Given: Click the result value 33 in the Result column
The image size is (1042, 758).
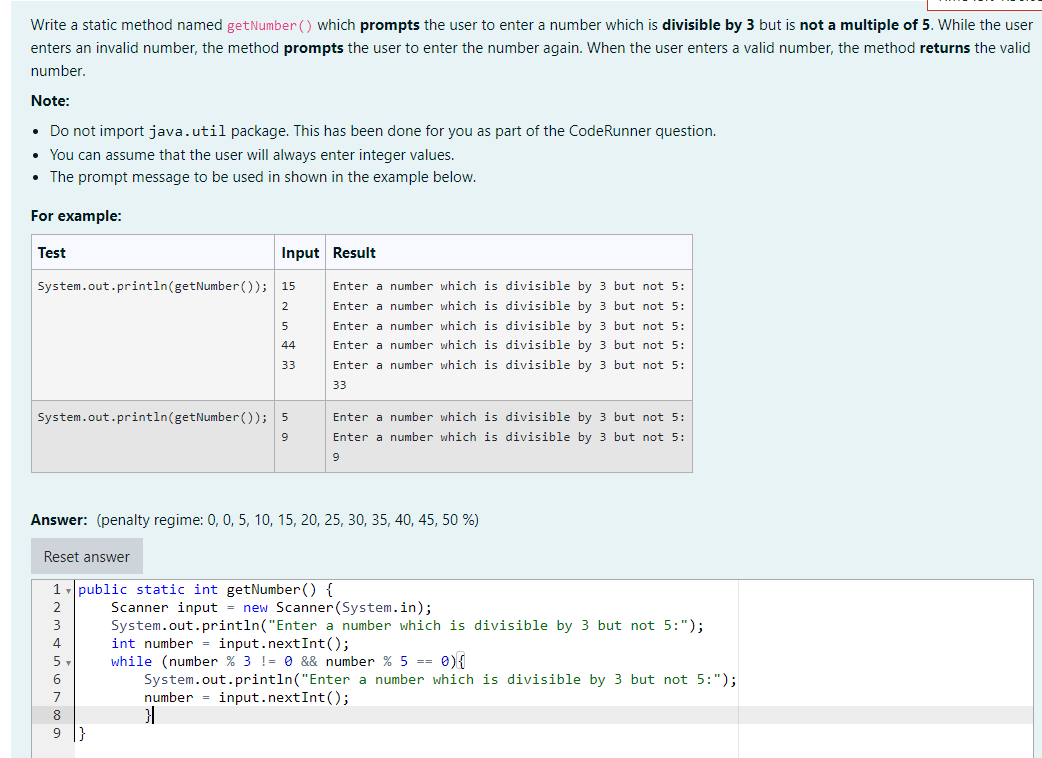Looking at the screenshot, I should (x=340, y=385).
